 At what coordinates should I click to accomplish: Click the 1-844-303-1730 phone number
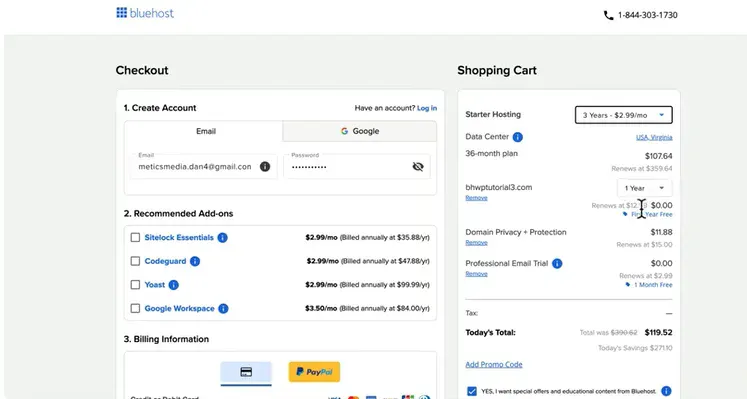[x=647, y=15]
